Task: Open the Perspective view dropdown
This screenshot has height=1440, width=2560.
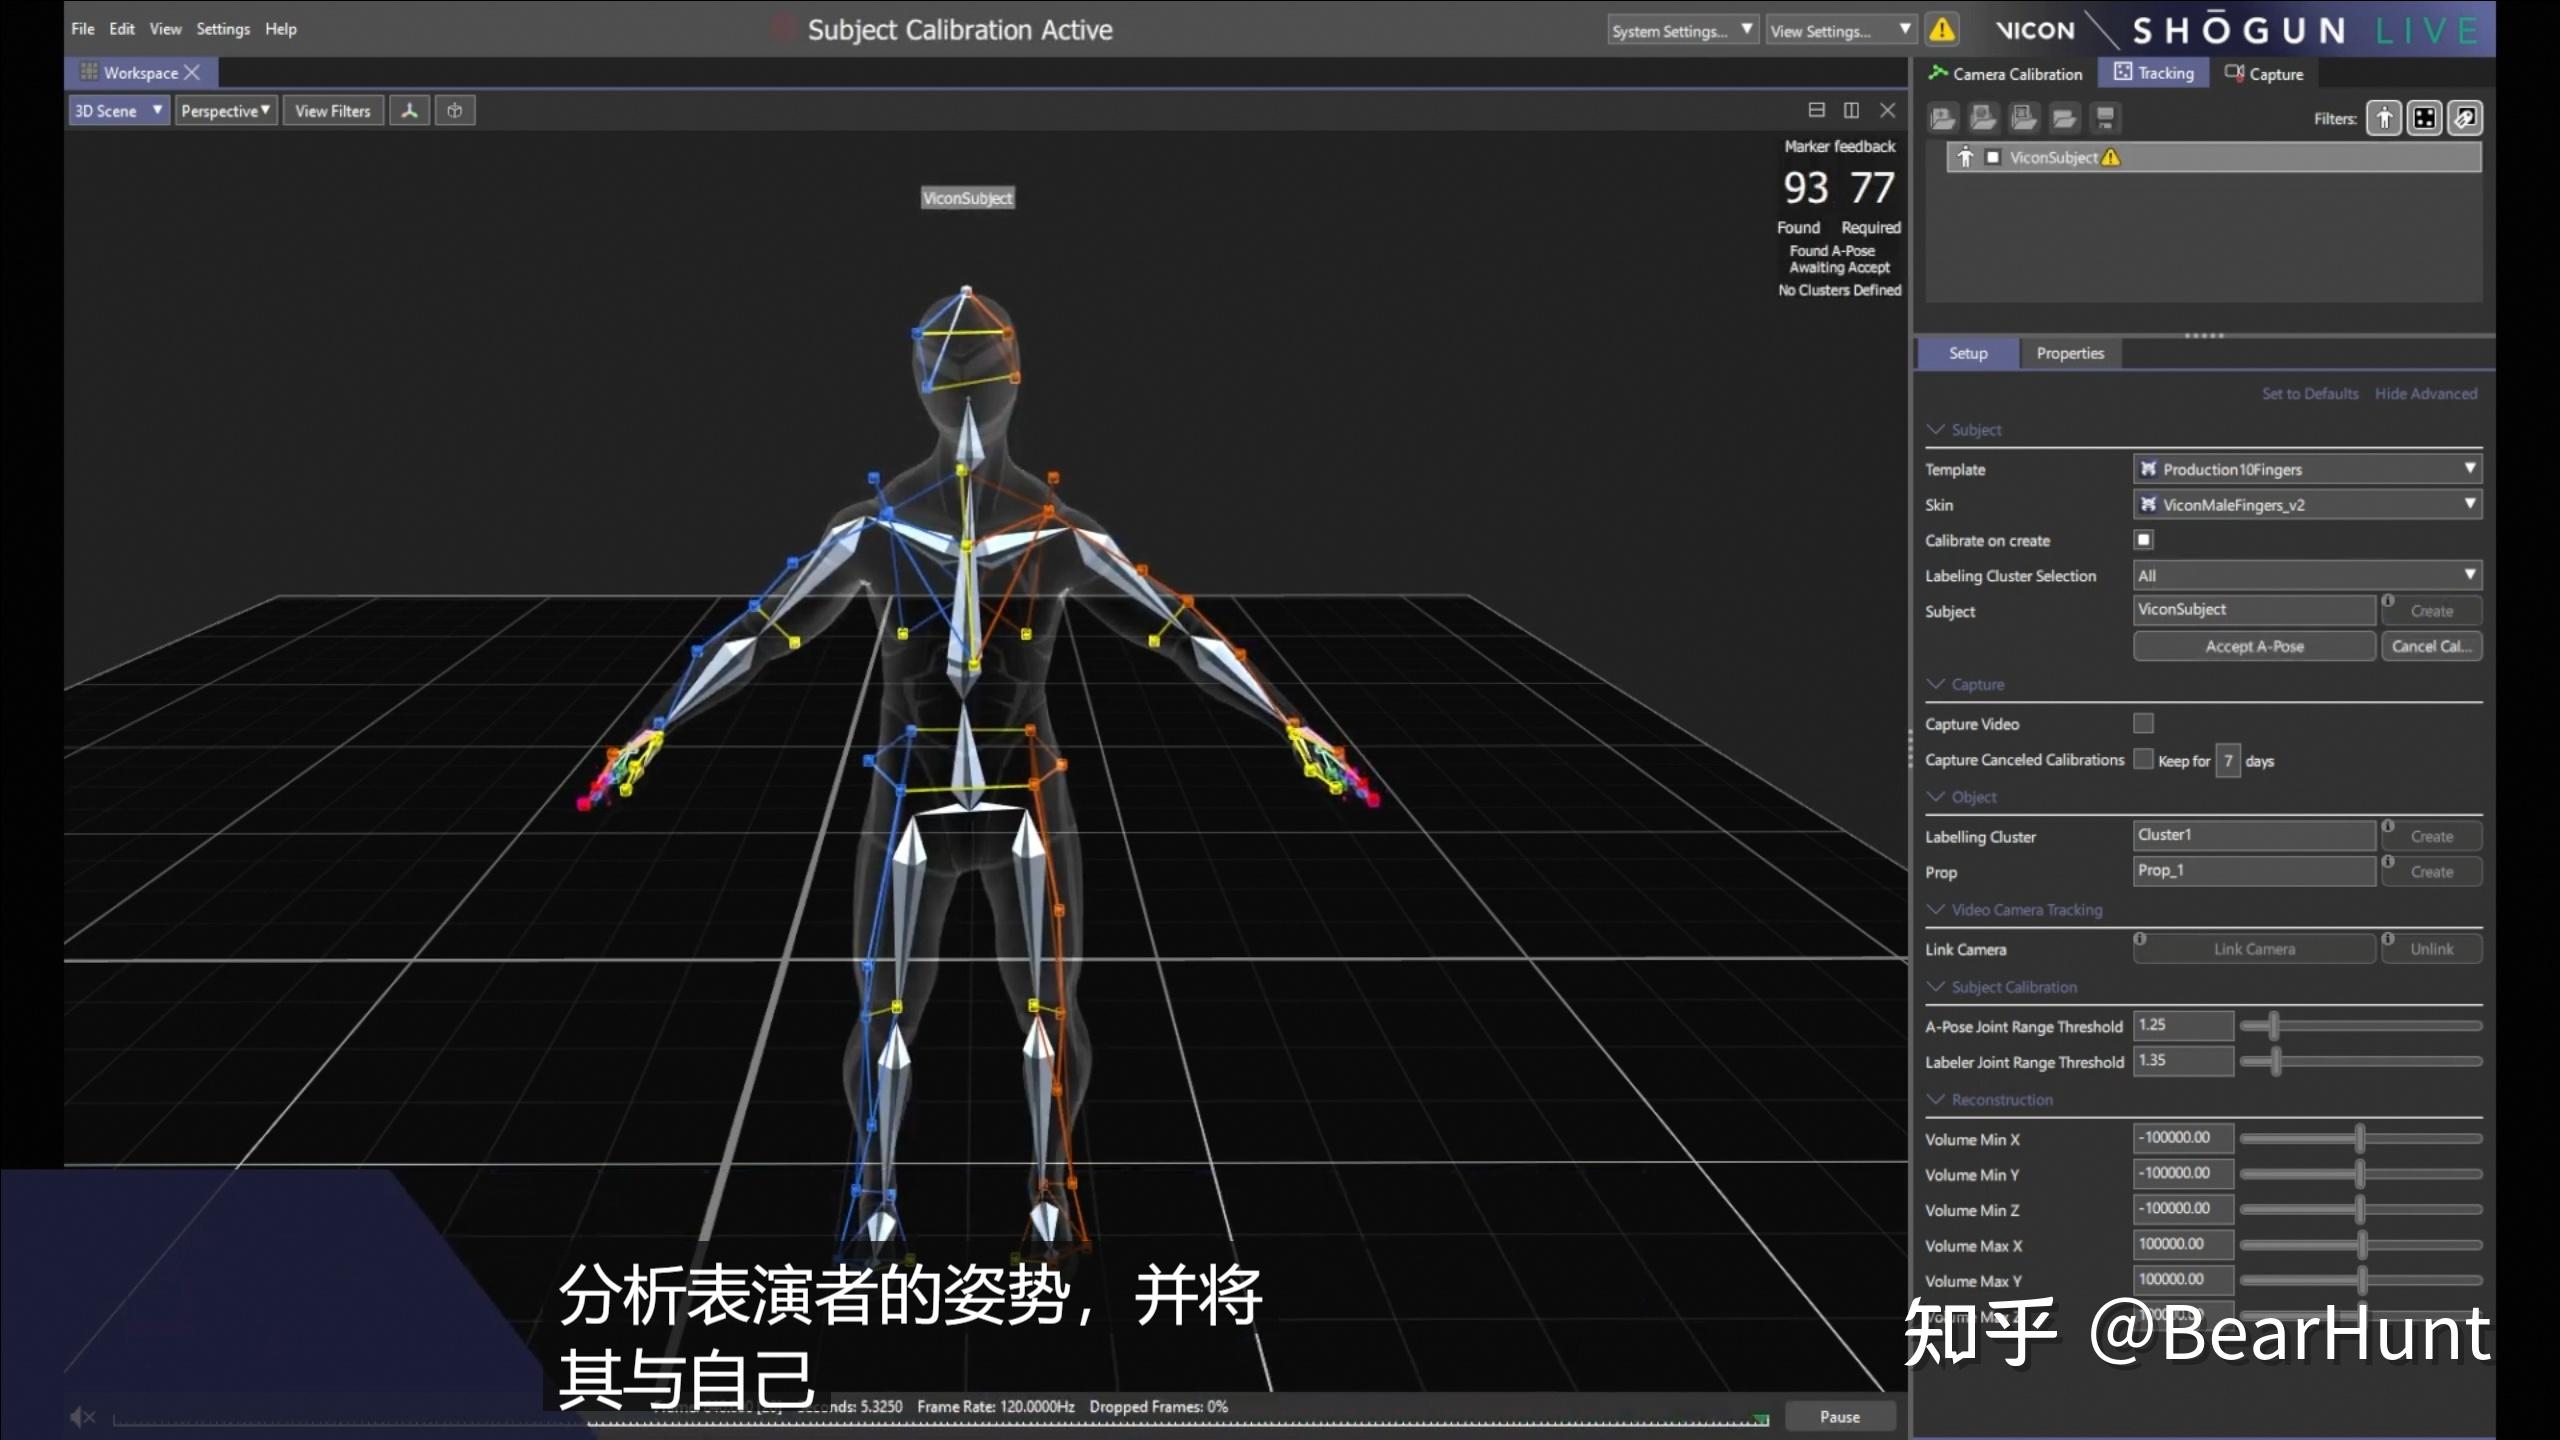Action: (x=226, y=111)
